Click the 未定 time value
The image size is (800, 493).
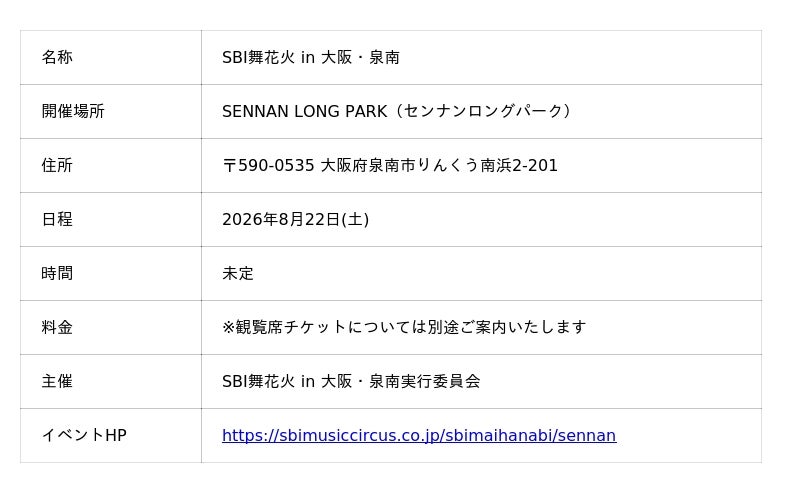click(x=238, y=274)
